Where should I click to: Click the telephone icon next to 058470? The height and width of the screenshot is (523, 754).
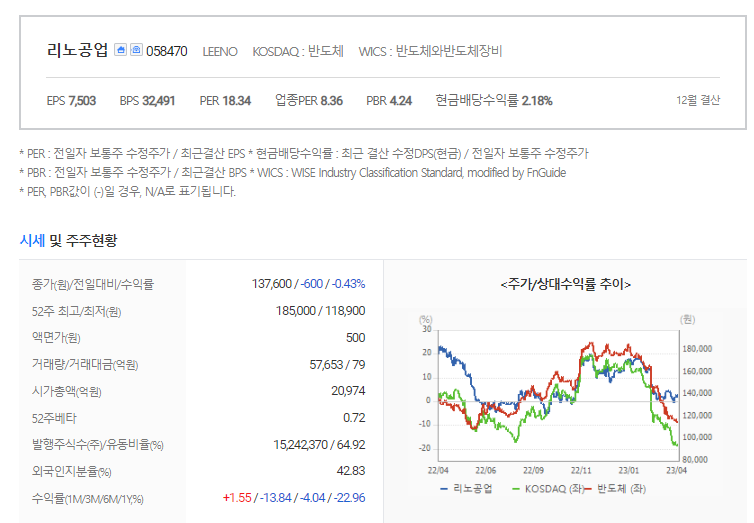coord(137,50)
